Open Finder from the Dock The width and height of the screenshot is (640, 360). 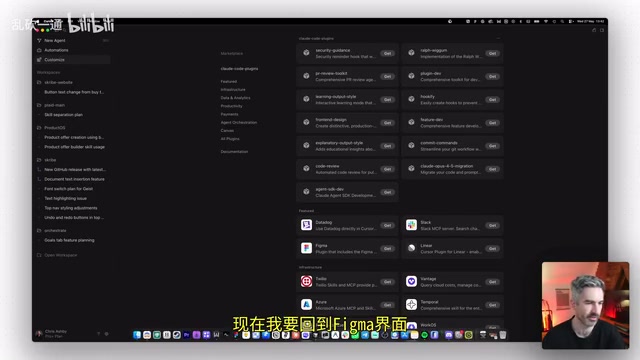click(137, 335)
